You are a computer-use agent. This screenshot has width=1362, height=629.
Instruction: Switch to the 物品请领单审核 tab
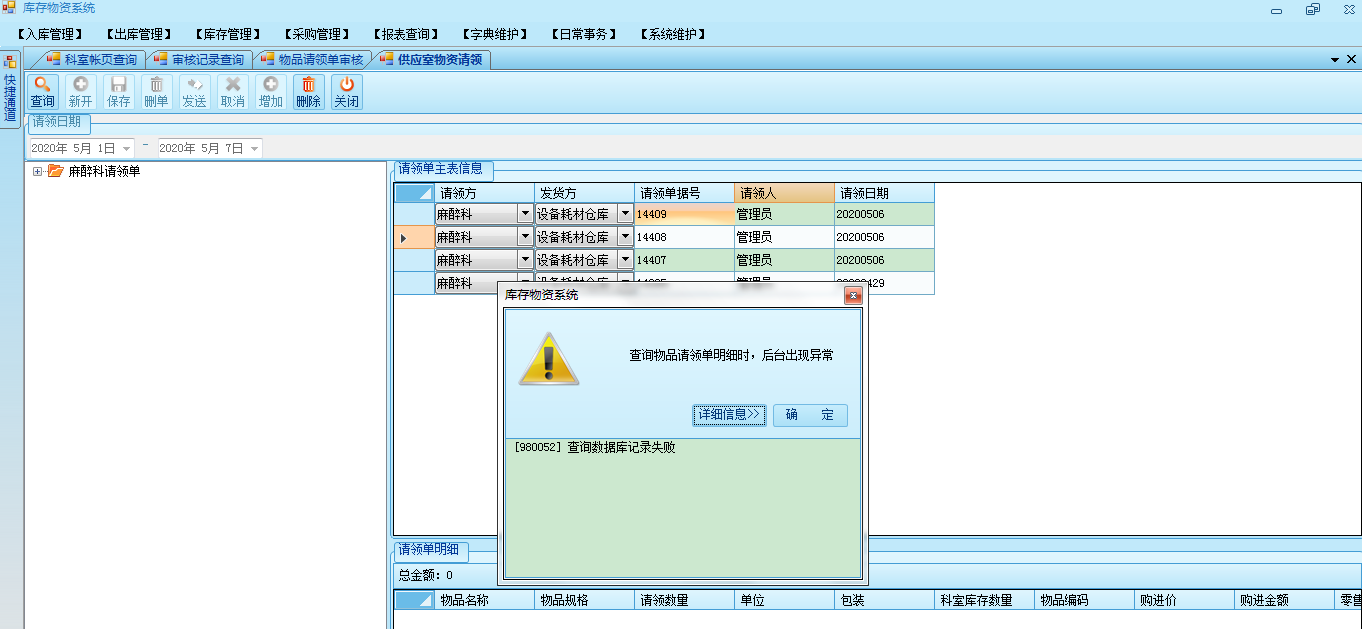[312, 60]
